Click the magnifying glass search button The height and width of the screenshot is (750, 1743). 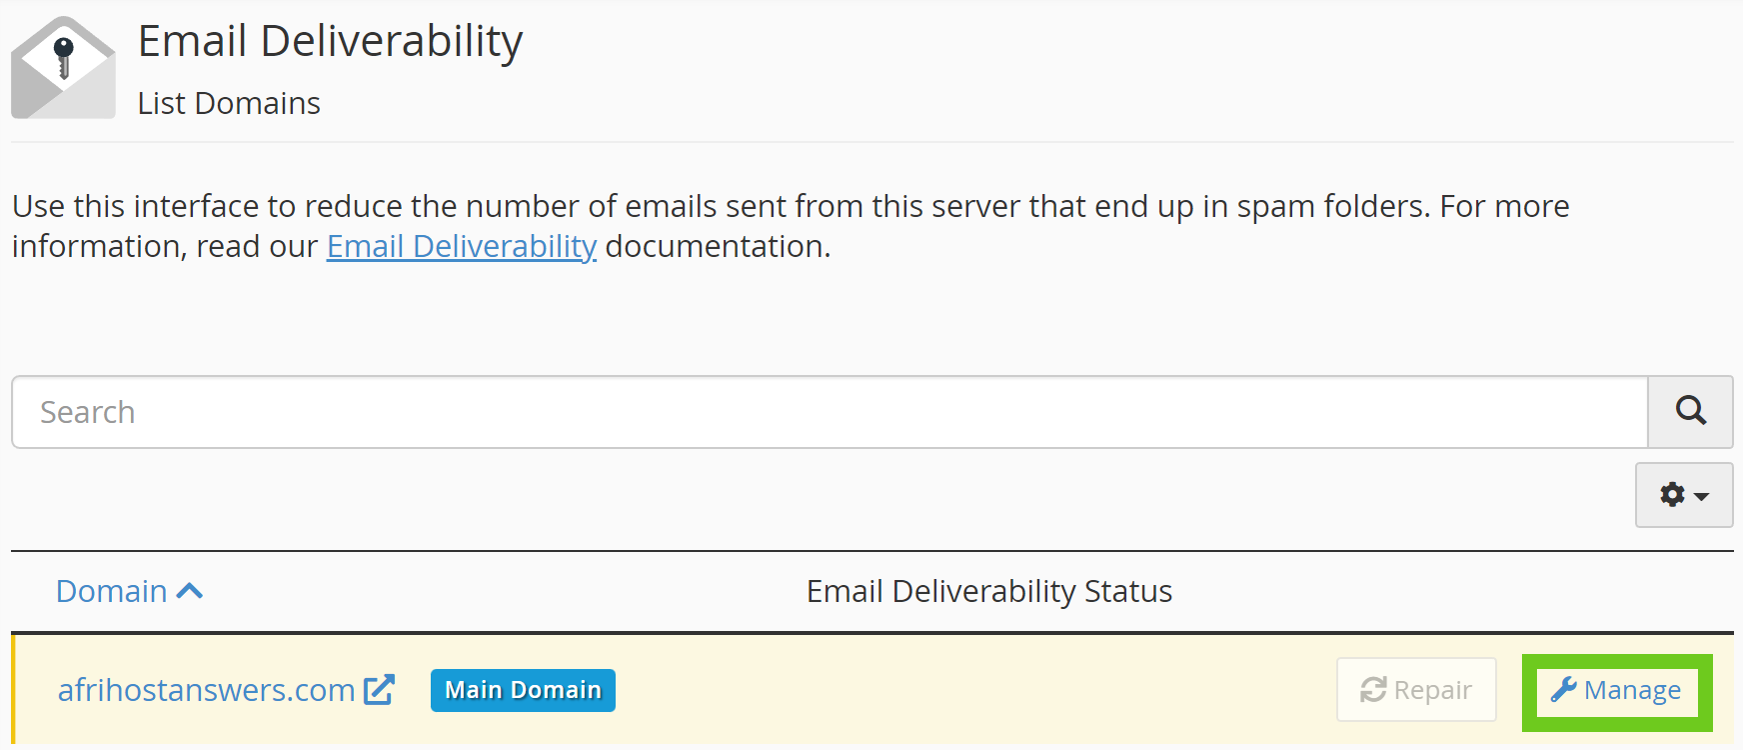(1690, 411)
